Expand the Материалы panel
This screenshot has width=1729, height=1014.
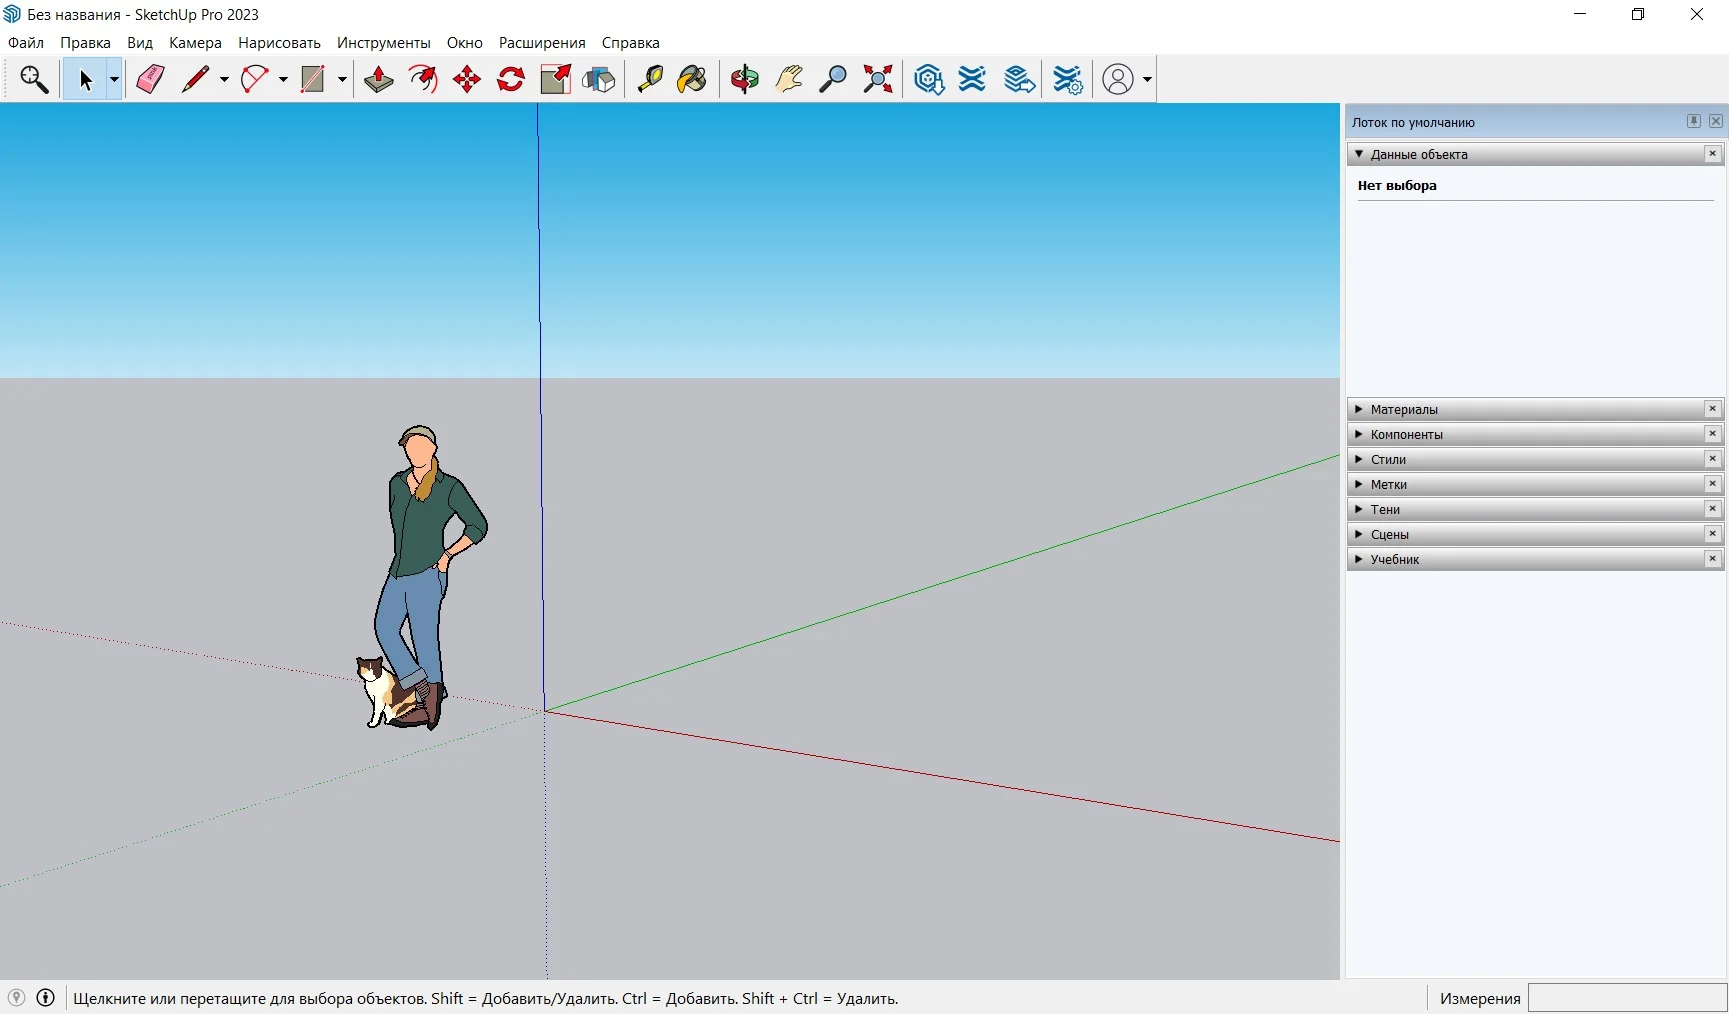click(1535, 409)
